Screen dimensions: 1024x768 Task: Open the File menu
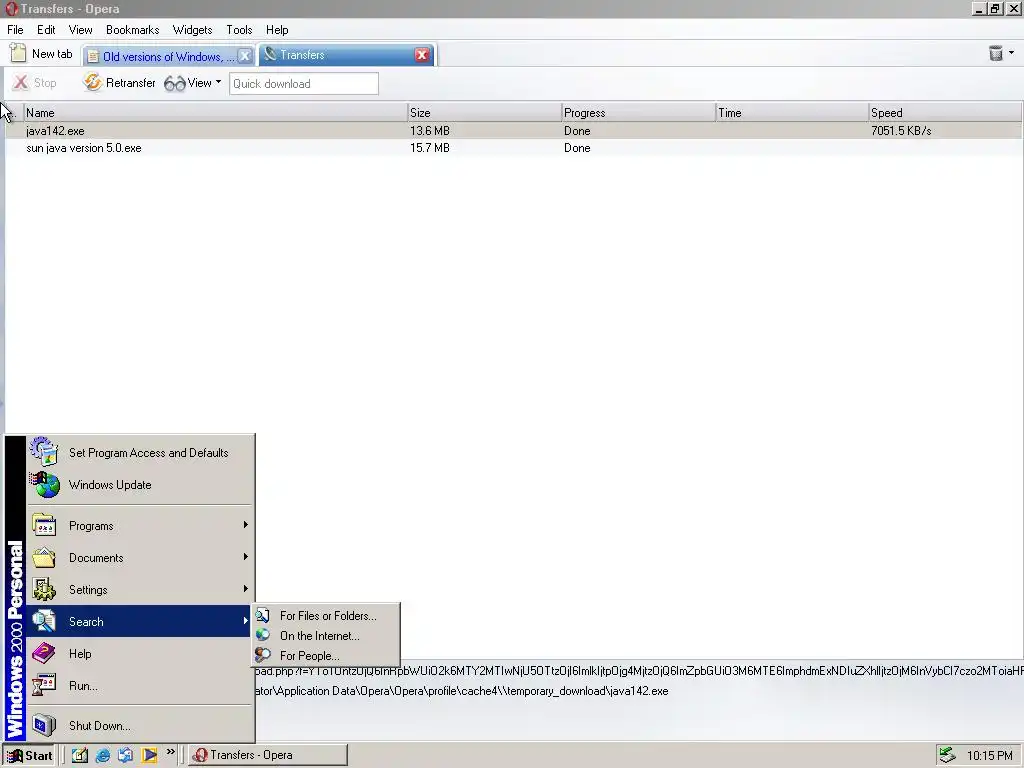(x=15, y=30)
